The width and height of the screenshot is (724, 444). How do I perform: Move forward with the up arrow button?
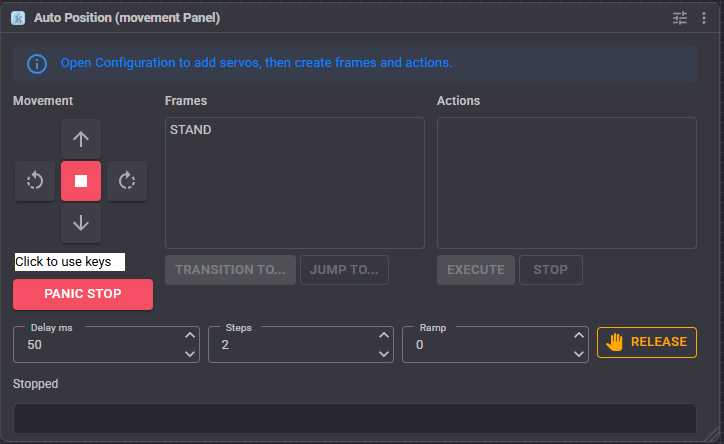coord(81,139)
